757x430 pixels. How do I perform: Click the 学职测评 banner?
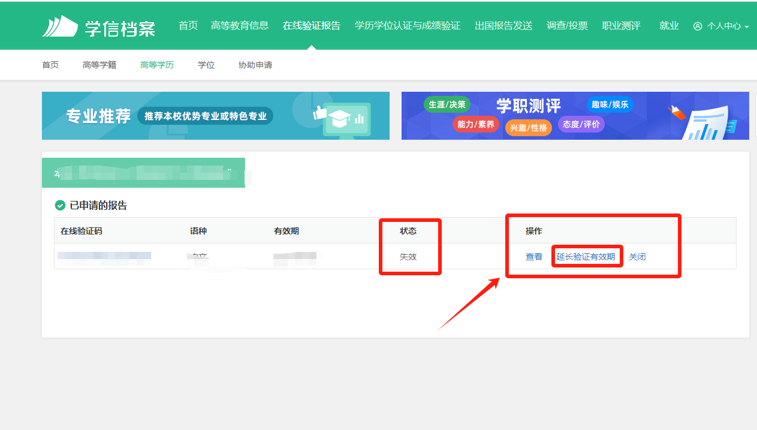[575, 116]
